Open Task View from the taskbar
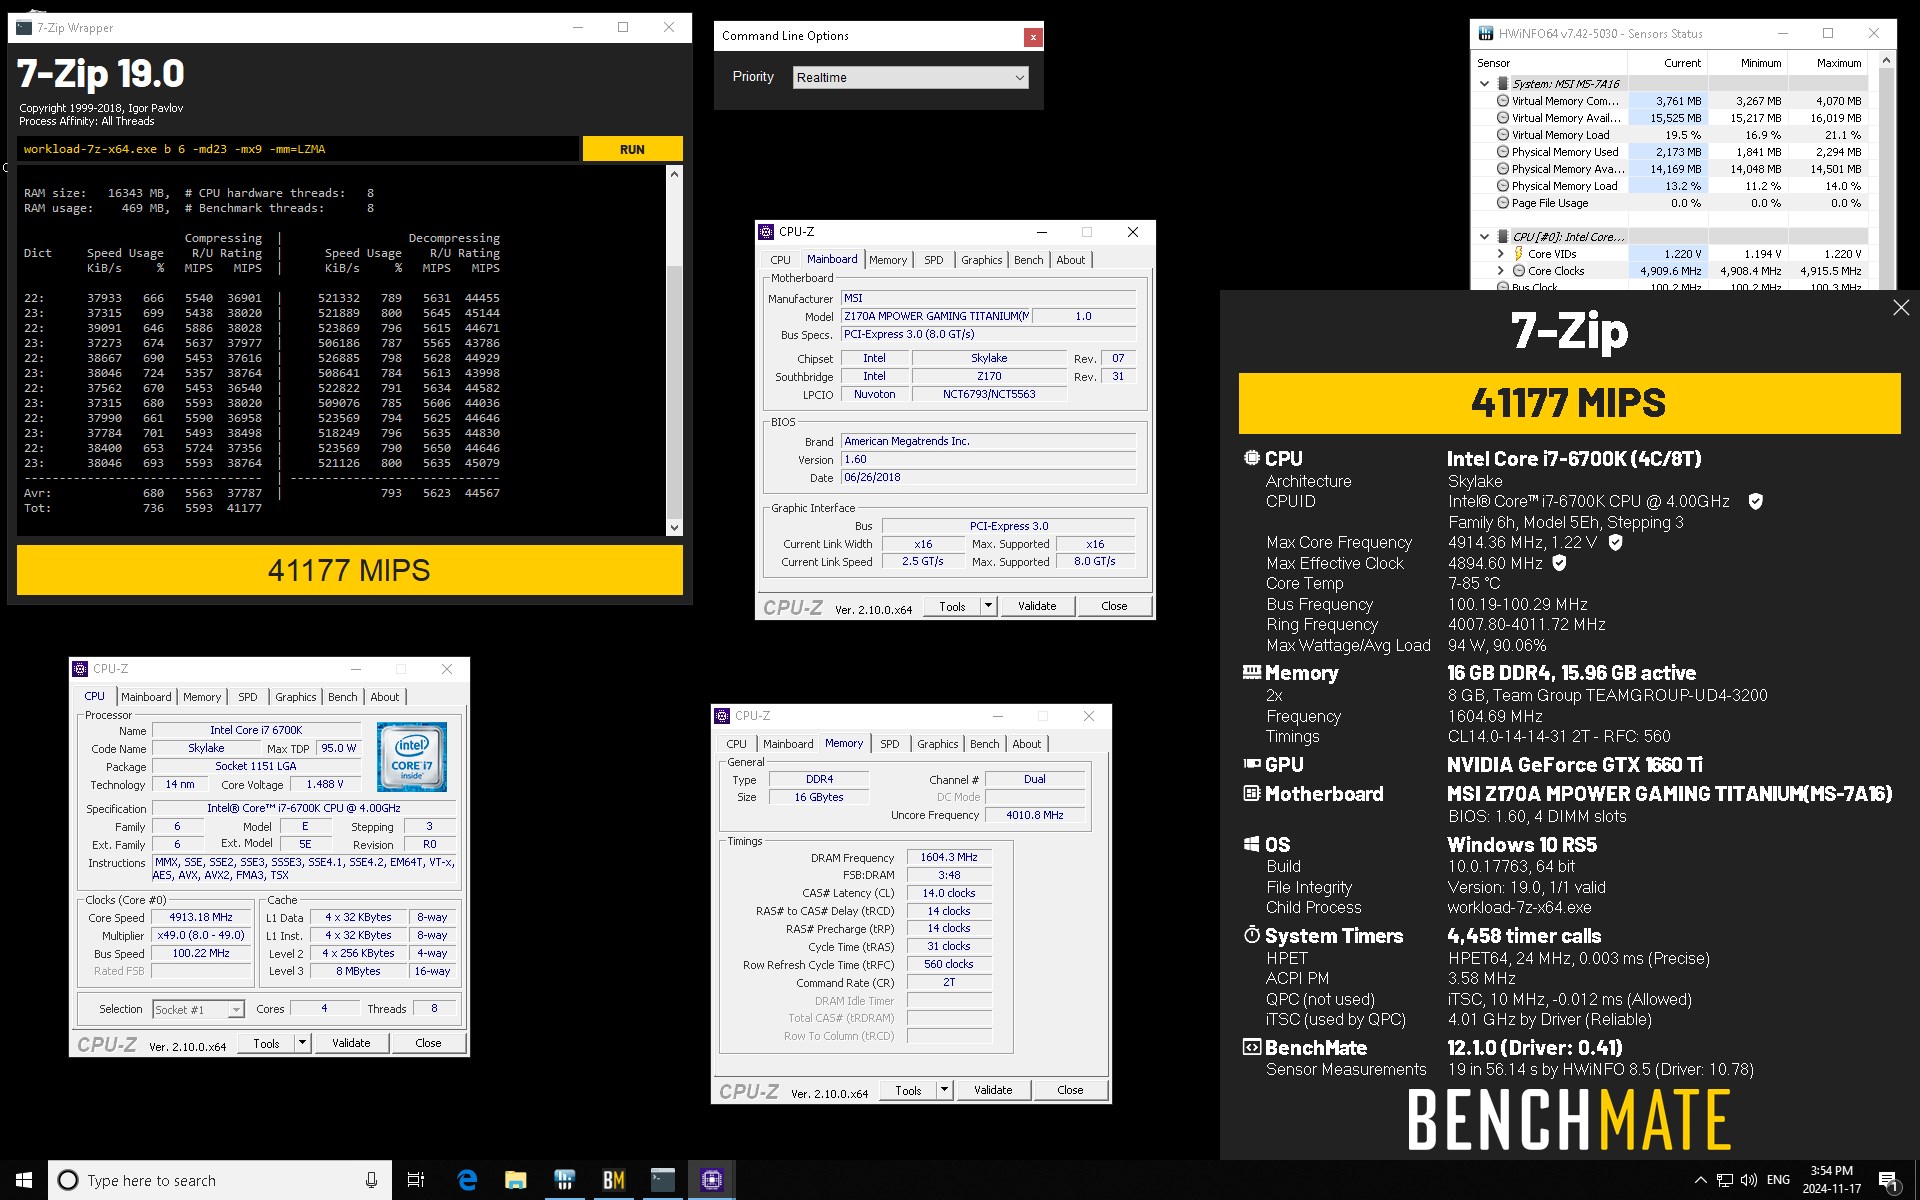The height and width of the screenshot is (1200, 1920). [416, 1180]
